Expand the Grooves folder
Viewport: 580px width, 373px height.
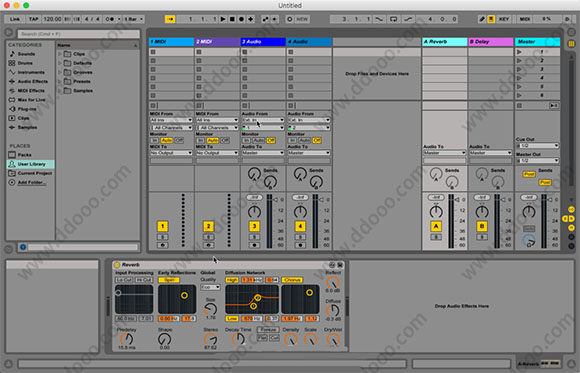[60, 73]
